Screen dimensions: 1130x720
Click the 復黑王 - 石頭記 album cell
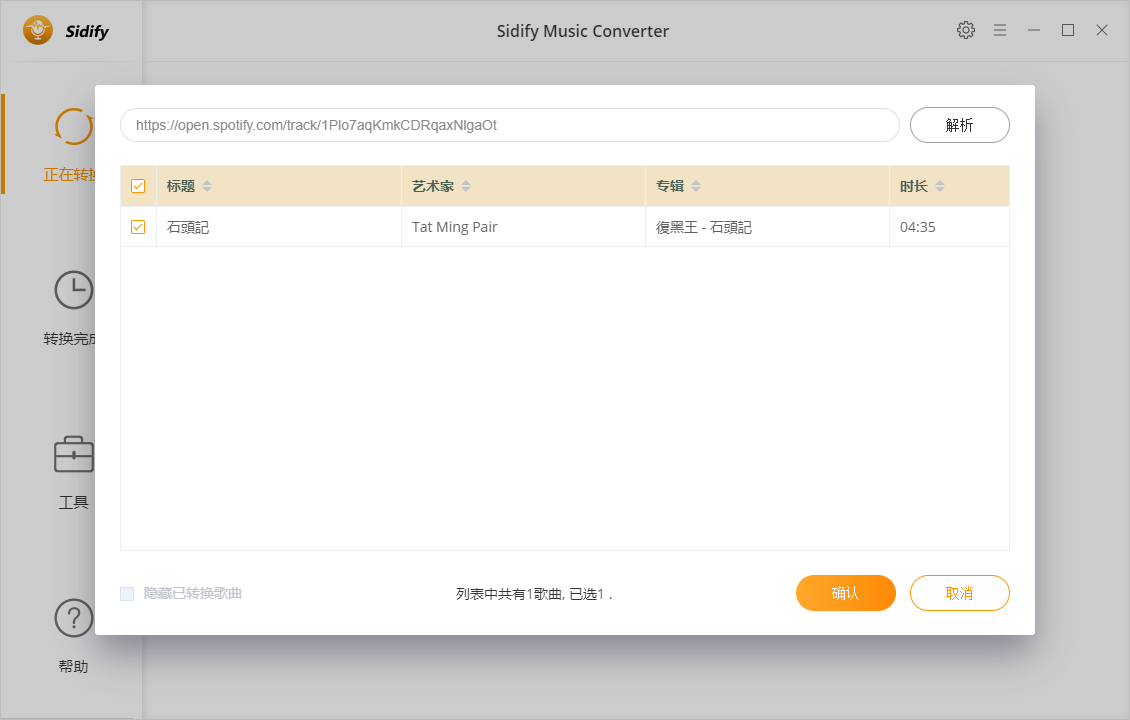[768, 227]
